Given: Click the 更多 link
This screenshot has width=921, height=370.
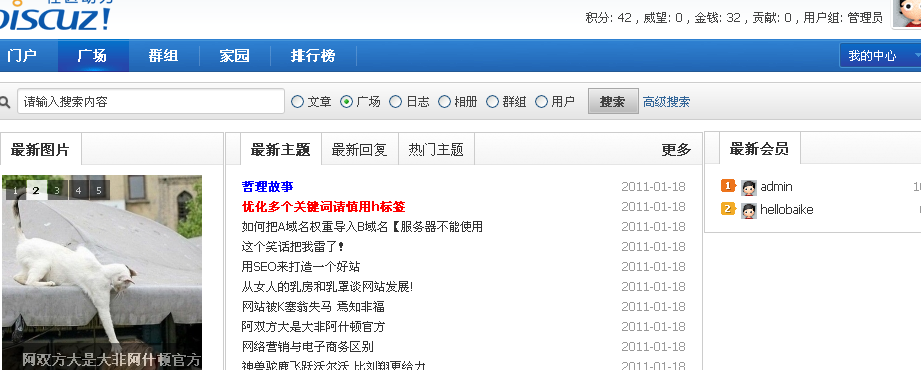Looking at the screenshot, I should click(677, 150).
